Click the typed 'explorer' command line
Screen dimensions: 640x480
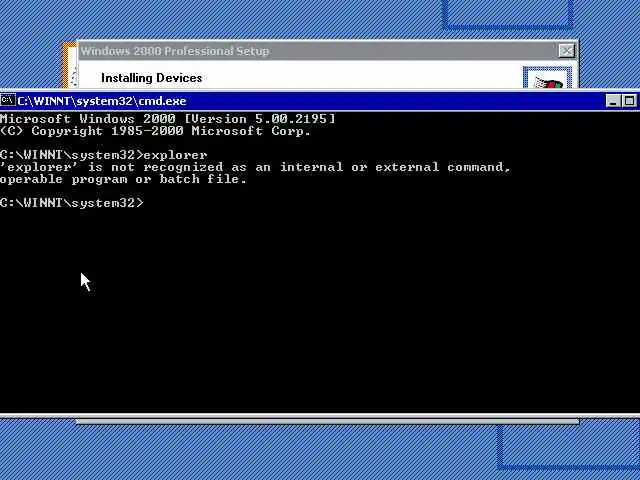[104, 155]
